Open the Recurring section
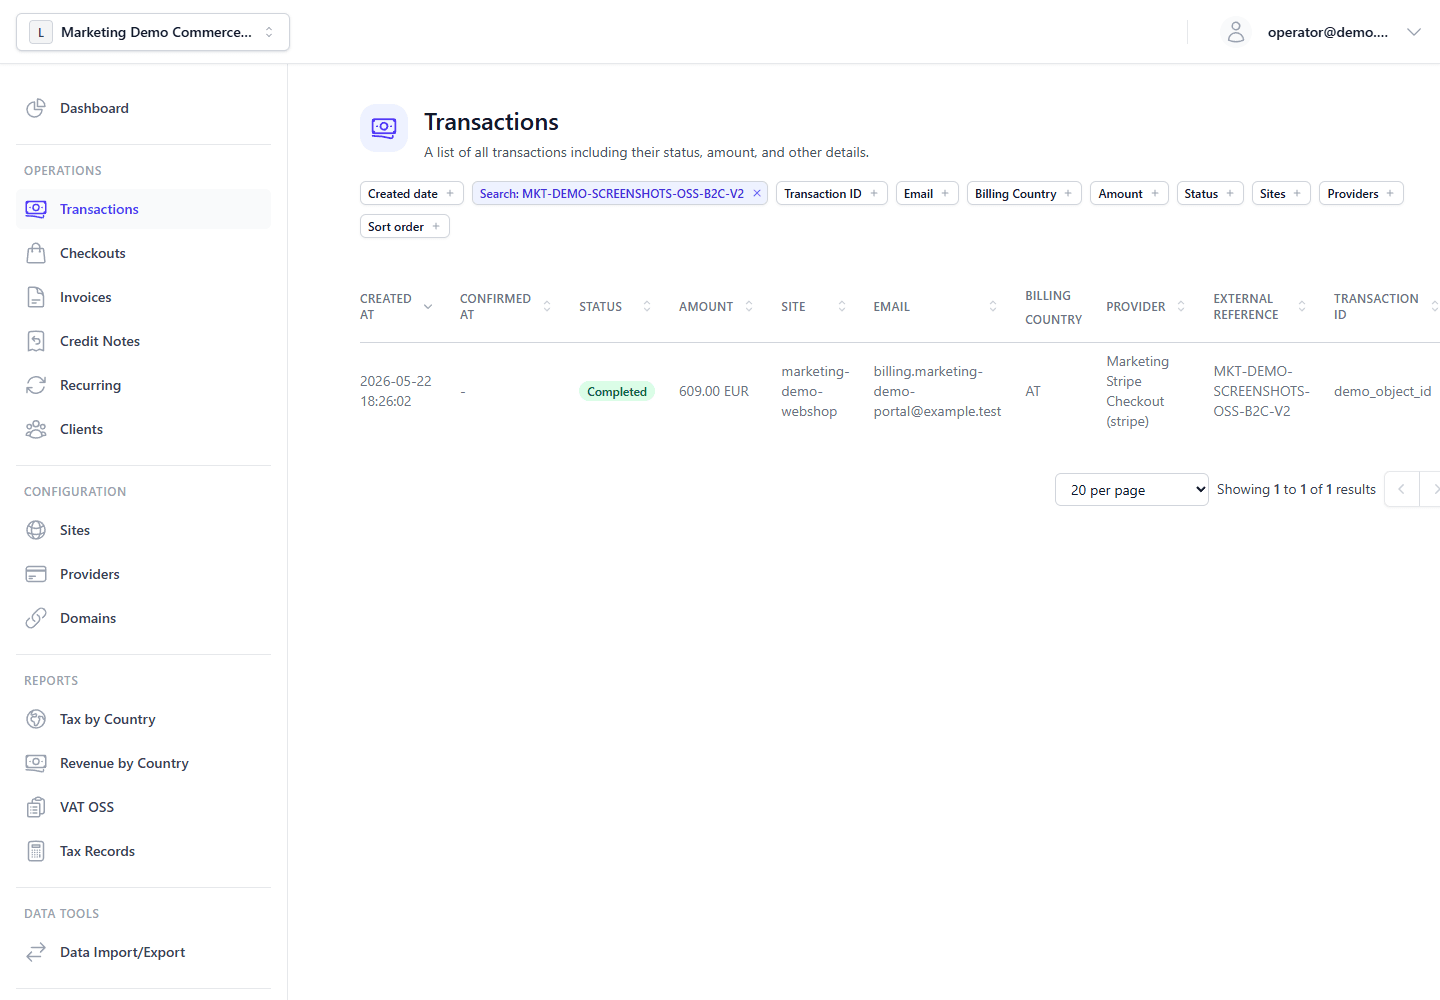Image resolution: width=1440 pixels, height=1000 pixels. (143, 385)
